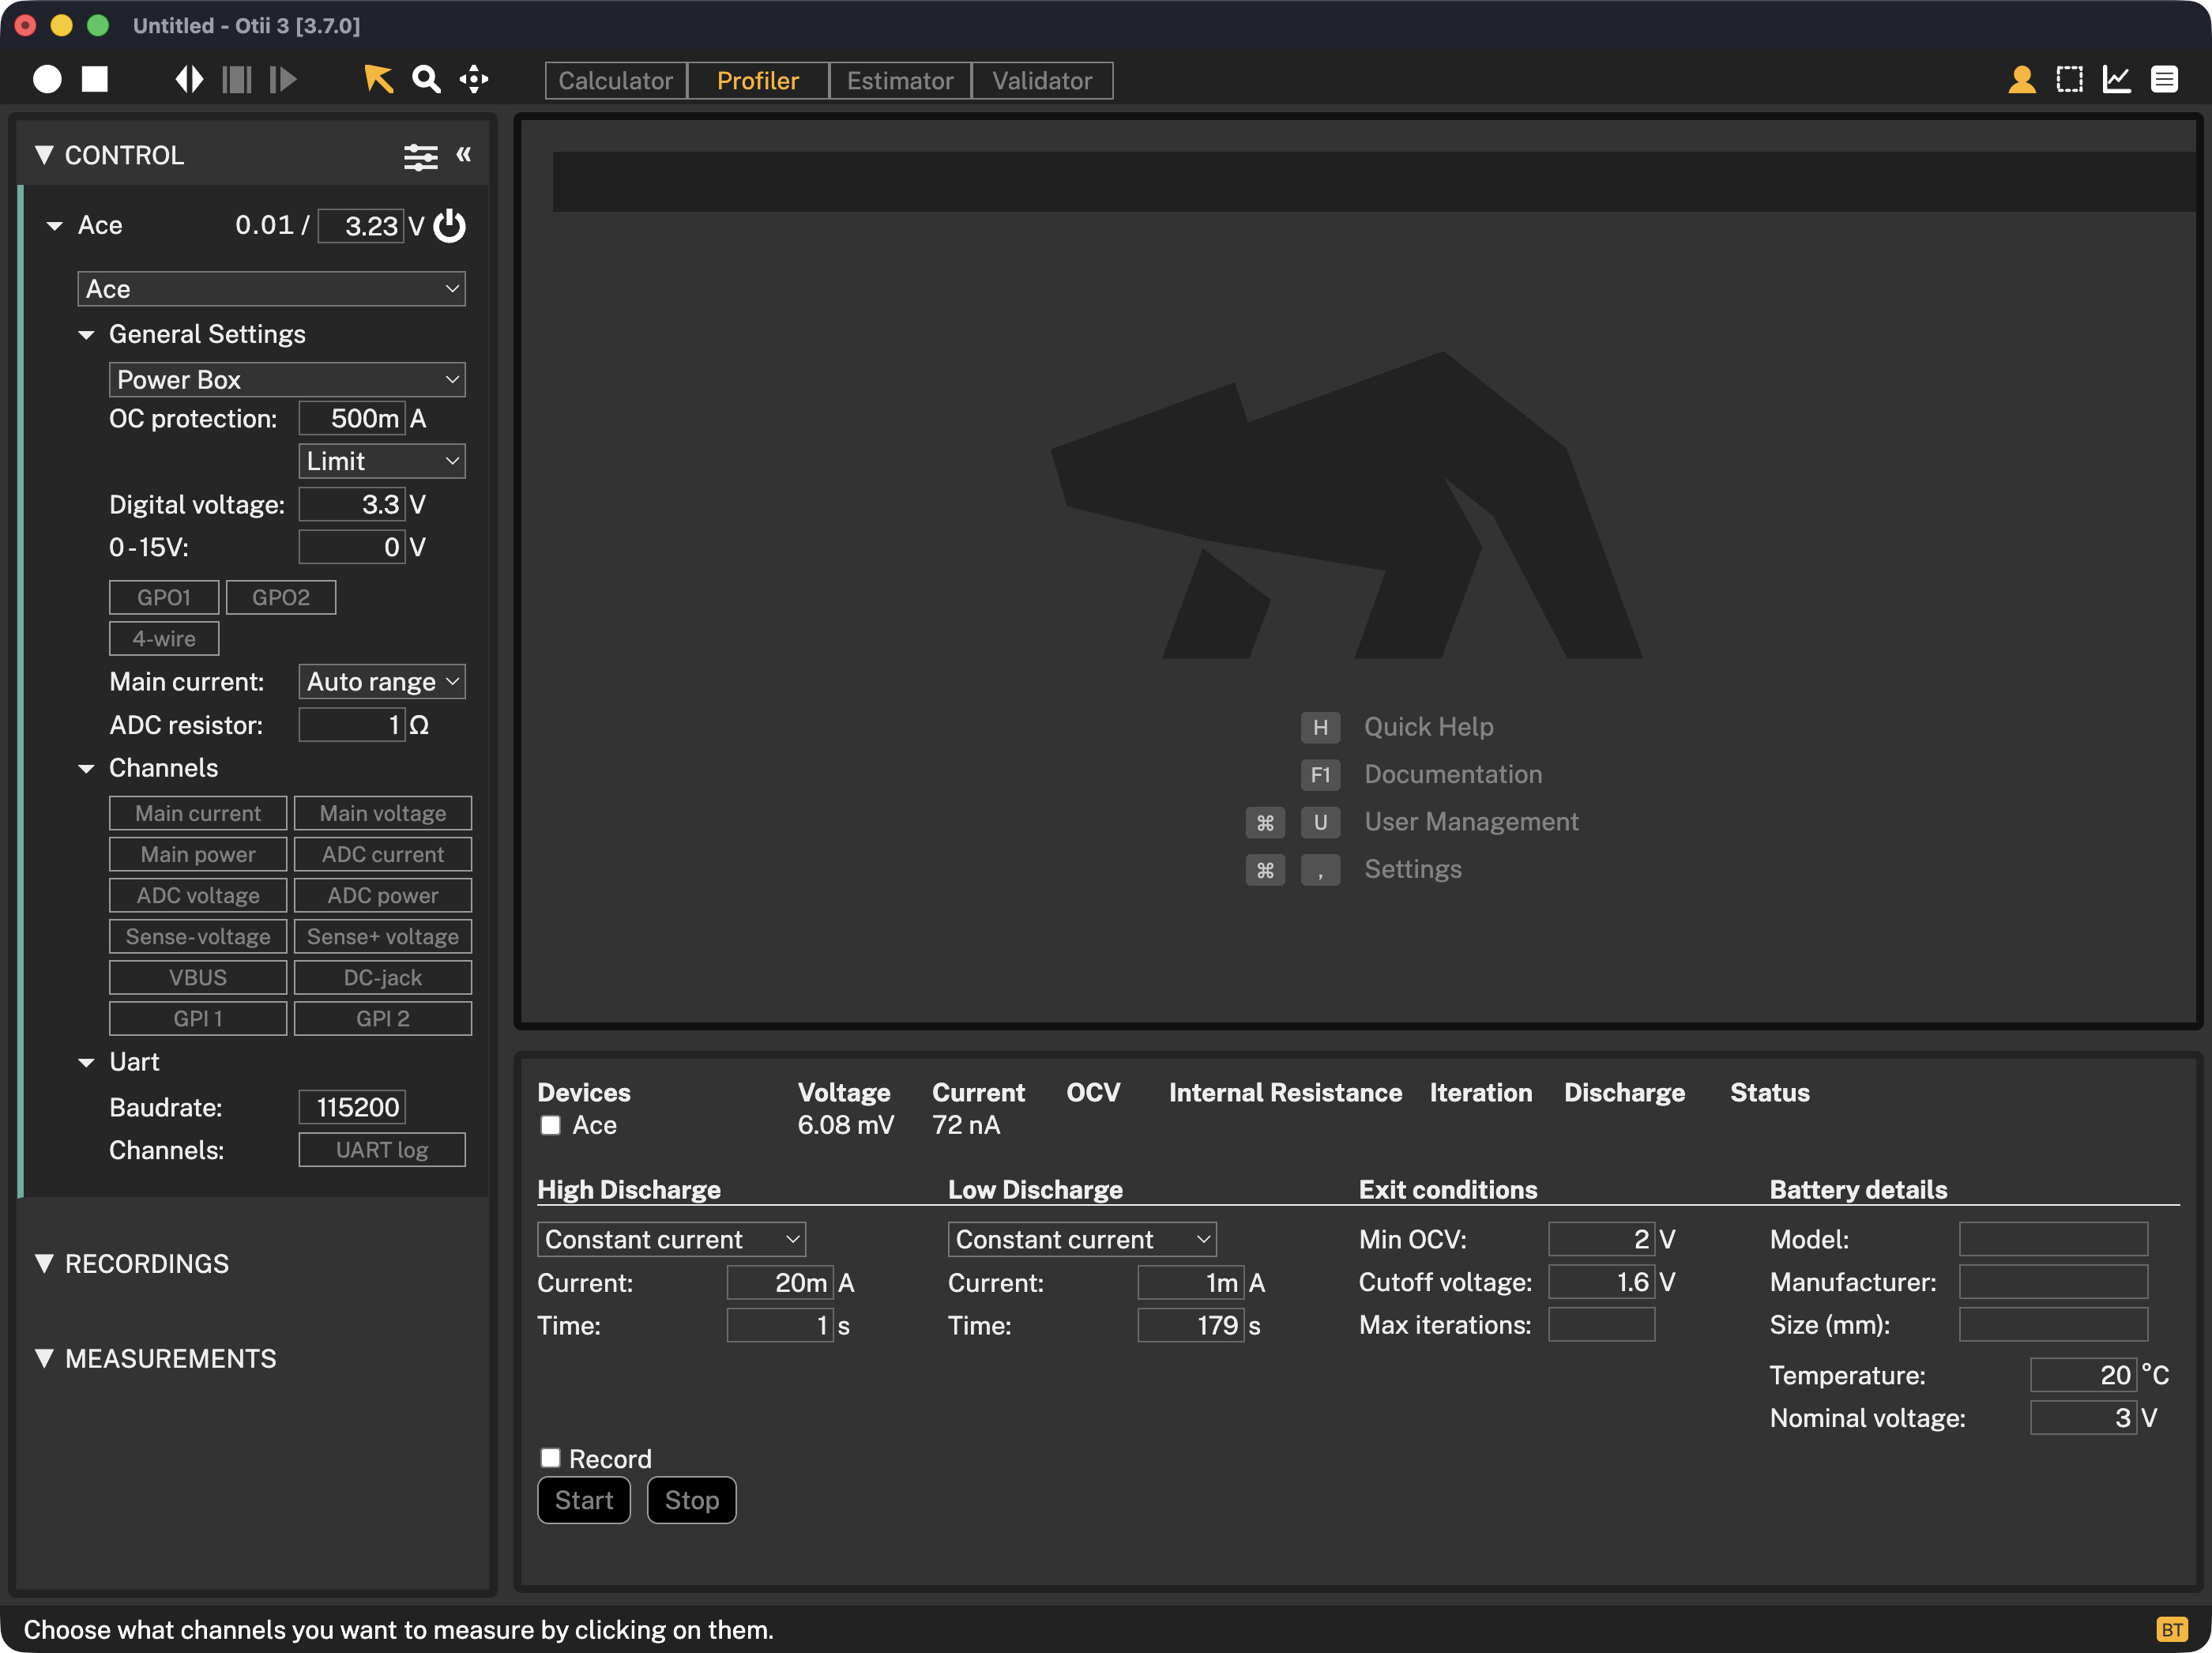Open the Auto range dropdown

click(x=382, y=682)
